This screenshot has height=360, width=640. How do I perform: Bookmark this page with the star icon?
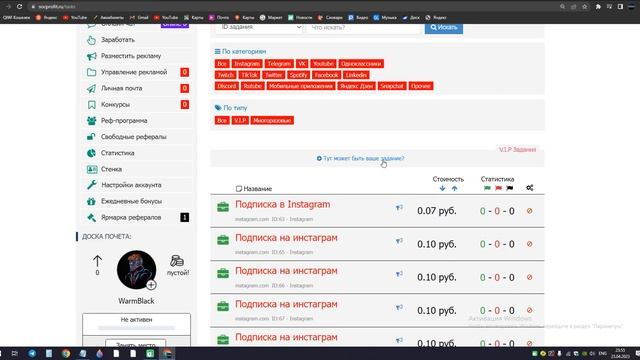click(584, 7)
